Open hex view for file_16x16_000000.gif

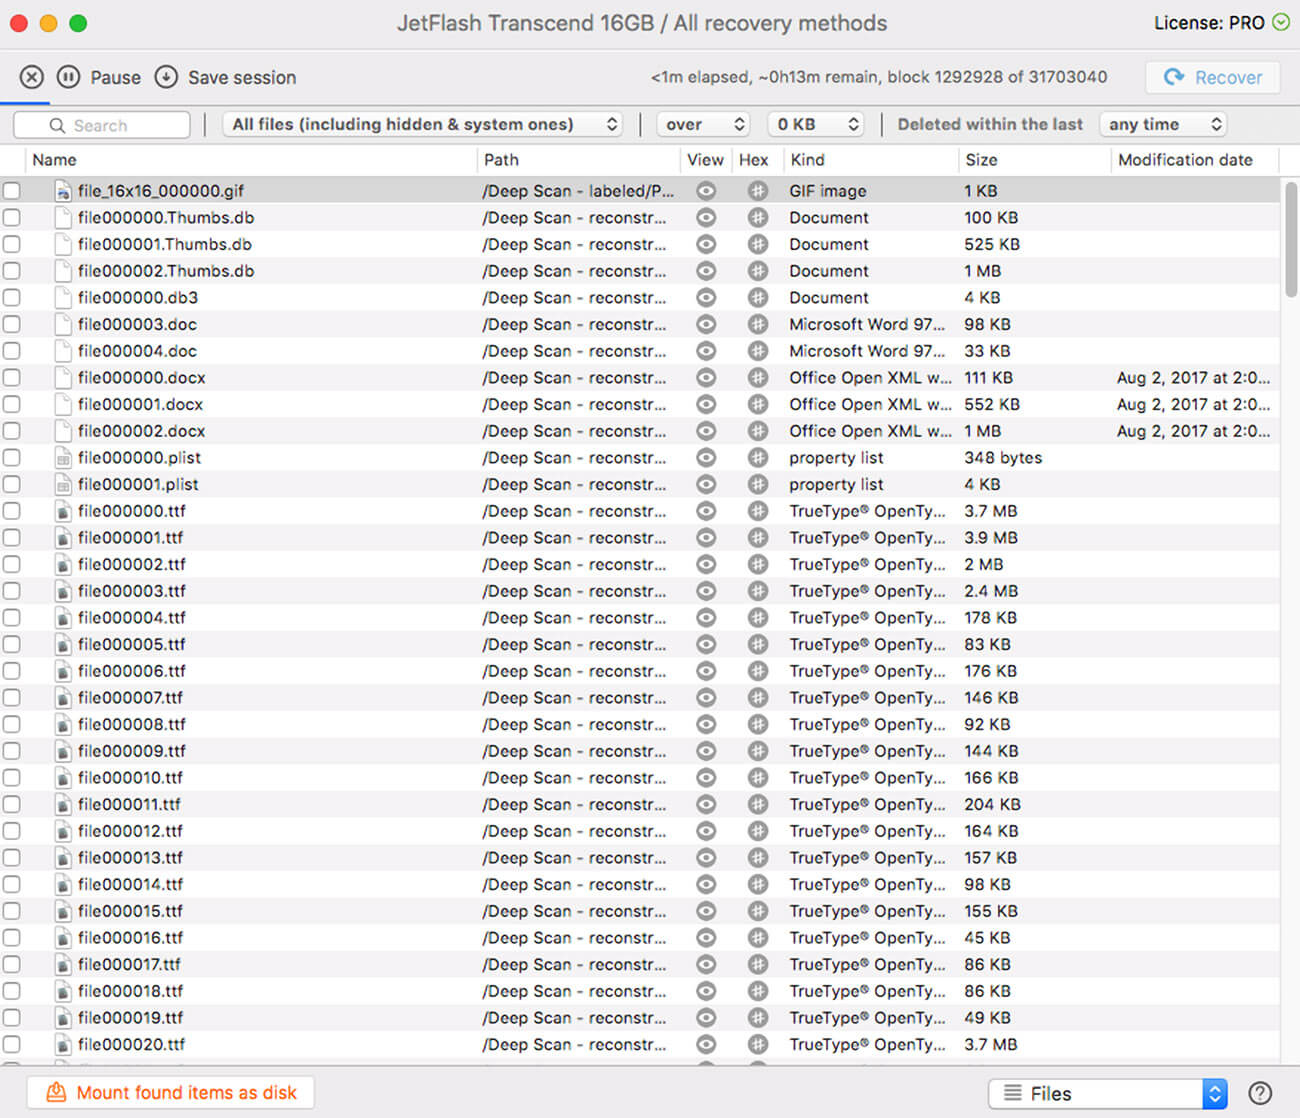(757, 190)
